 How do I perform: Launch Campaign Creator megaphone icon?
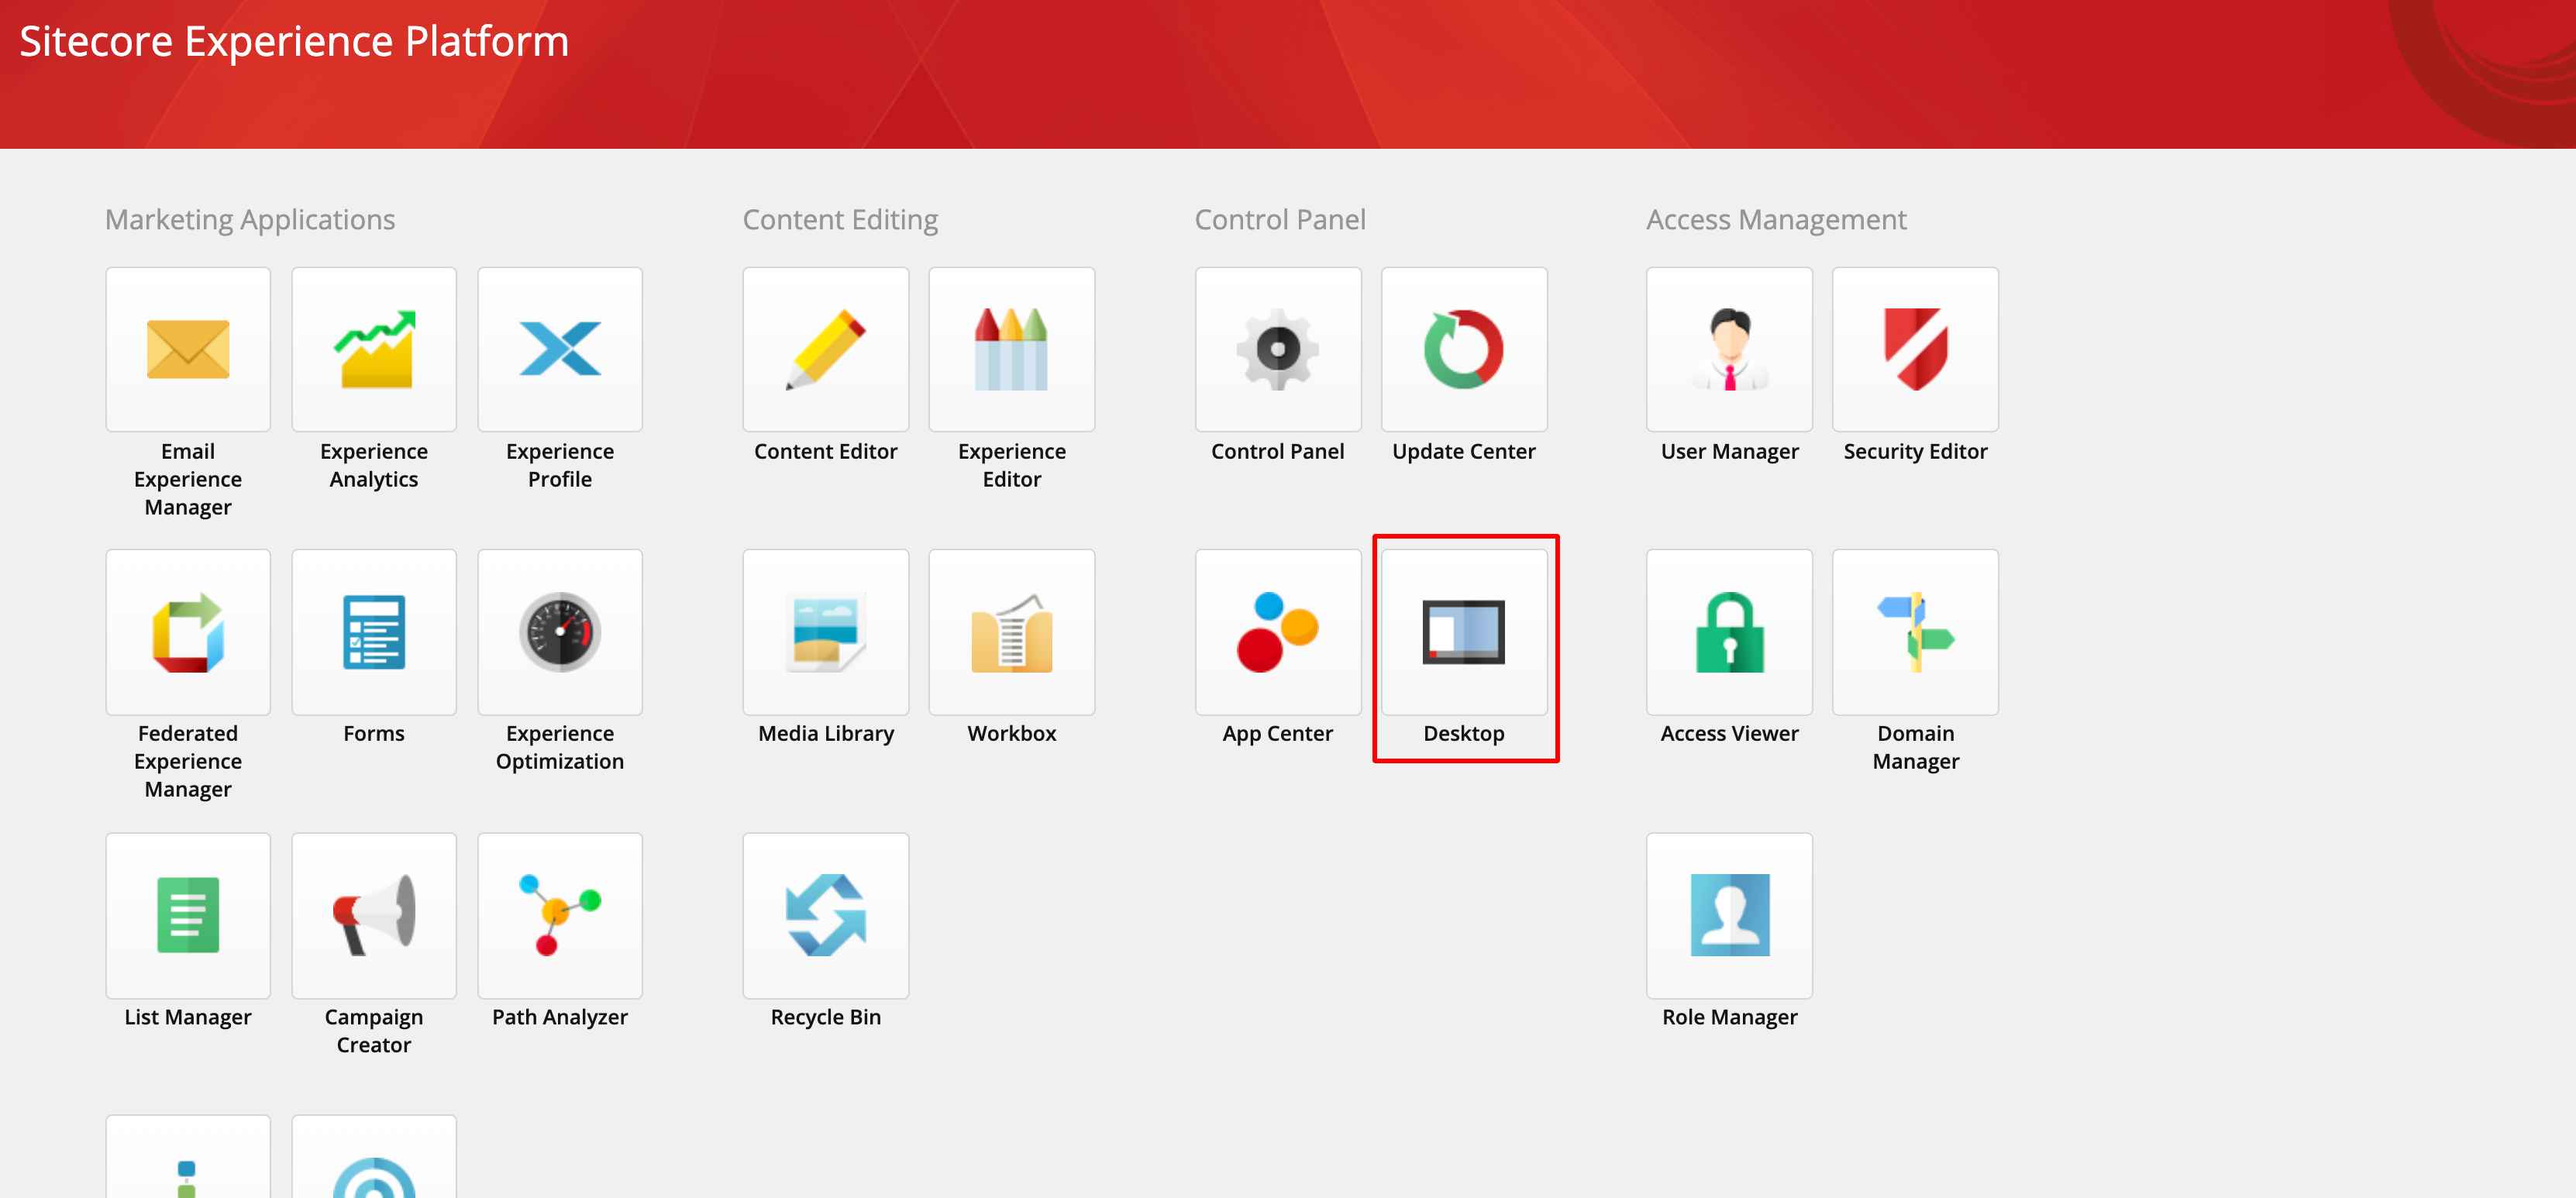[374, 915]
